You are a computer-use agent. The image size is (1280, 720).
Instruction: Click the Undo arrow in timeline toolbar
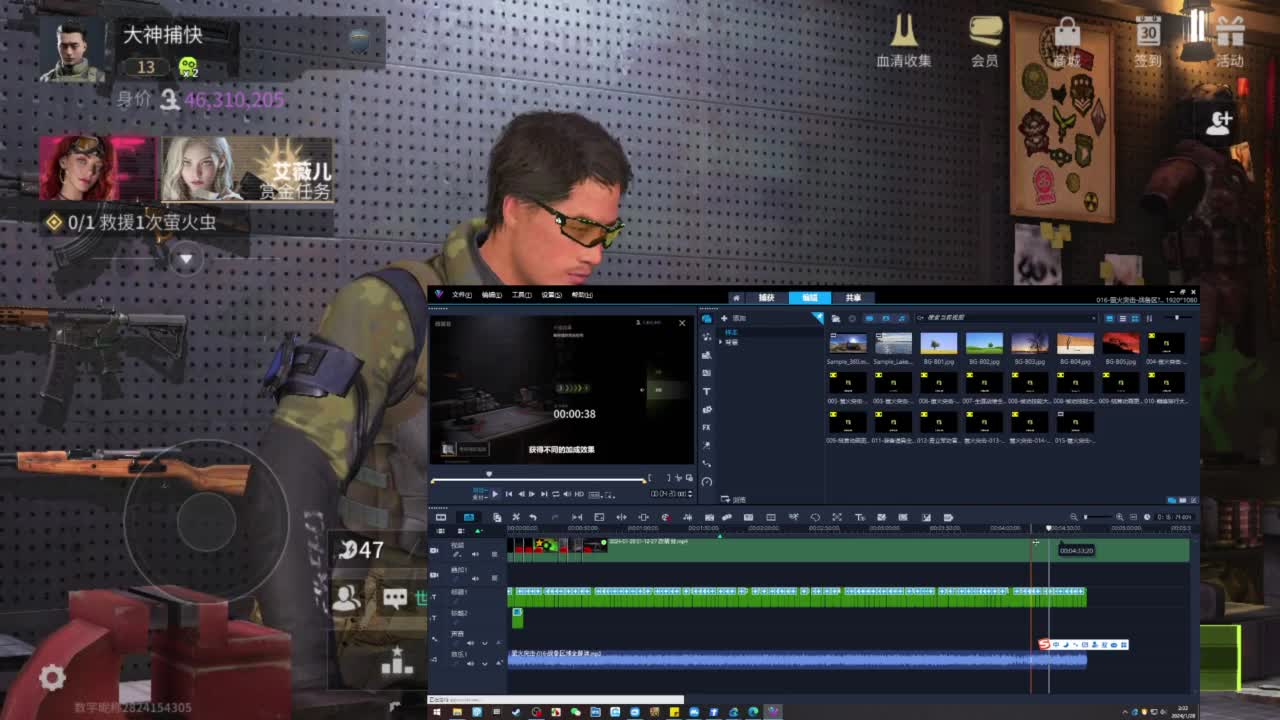click(x=533, y=517)
